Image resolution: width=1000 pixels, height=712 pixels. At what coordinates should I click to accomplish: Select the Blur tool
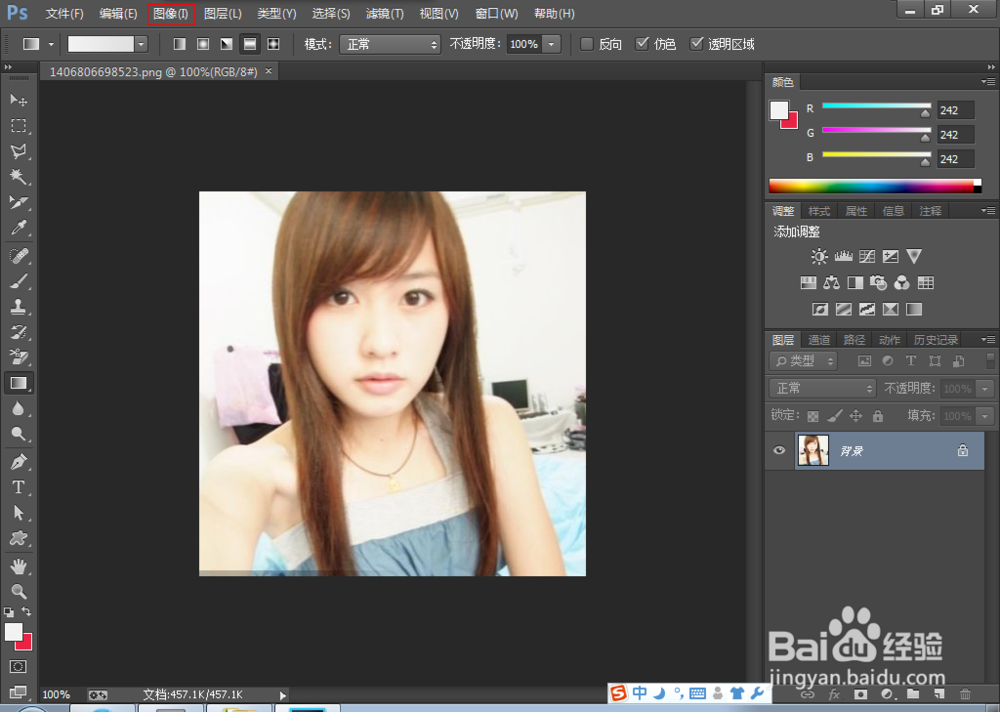tap(18, 408)
